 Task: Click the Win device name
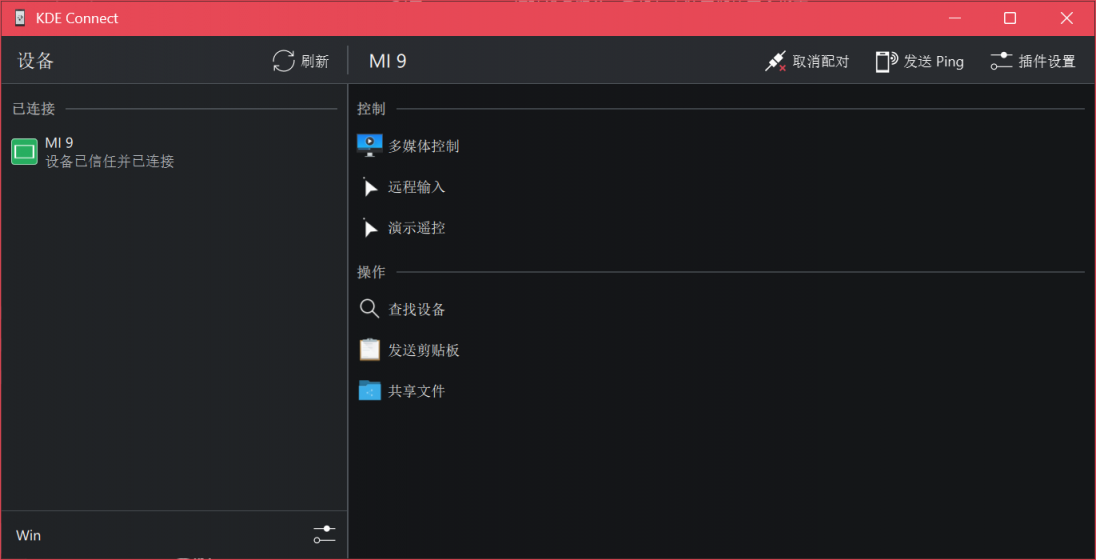pos(29,536)
